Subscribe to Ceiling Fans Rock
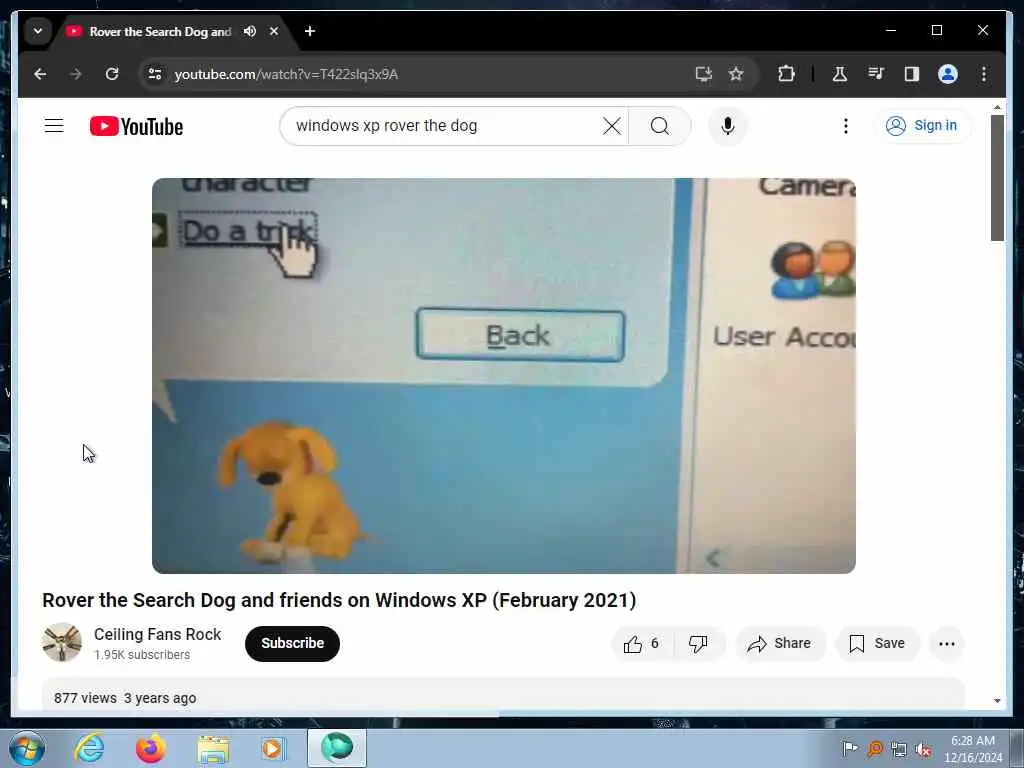The width and height of the screenshot is (1024, 768). click(292, 643)
